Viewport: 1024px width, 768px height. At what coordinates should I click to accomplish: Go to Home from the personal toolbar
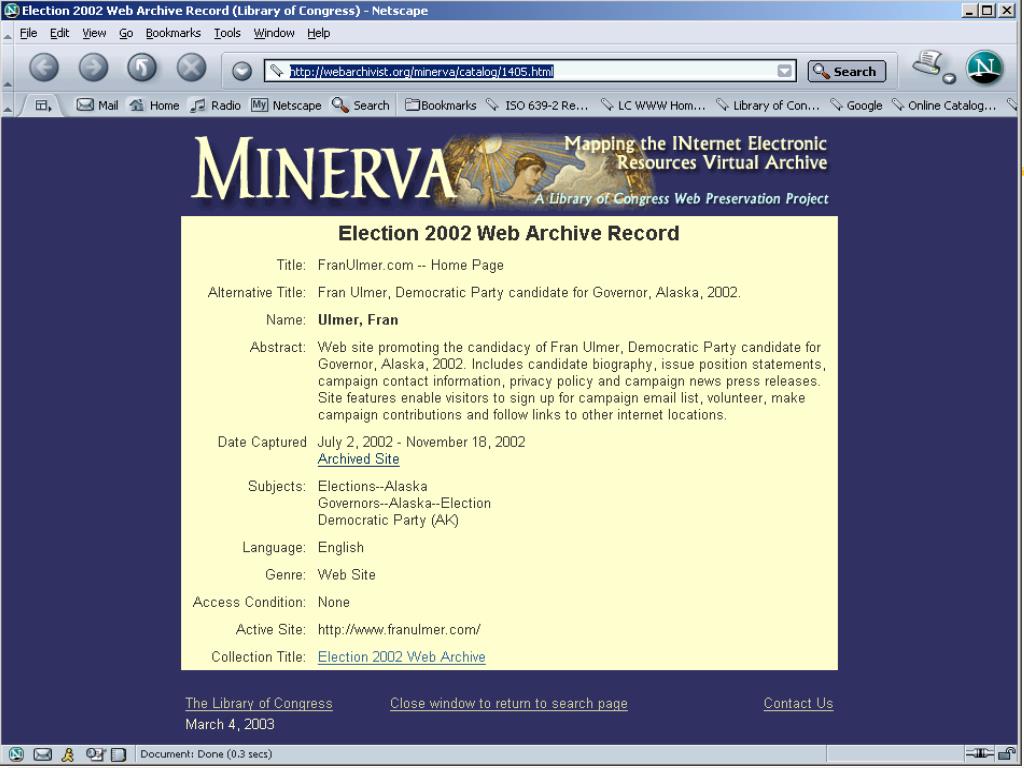[154, 105]
